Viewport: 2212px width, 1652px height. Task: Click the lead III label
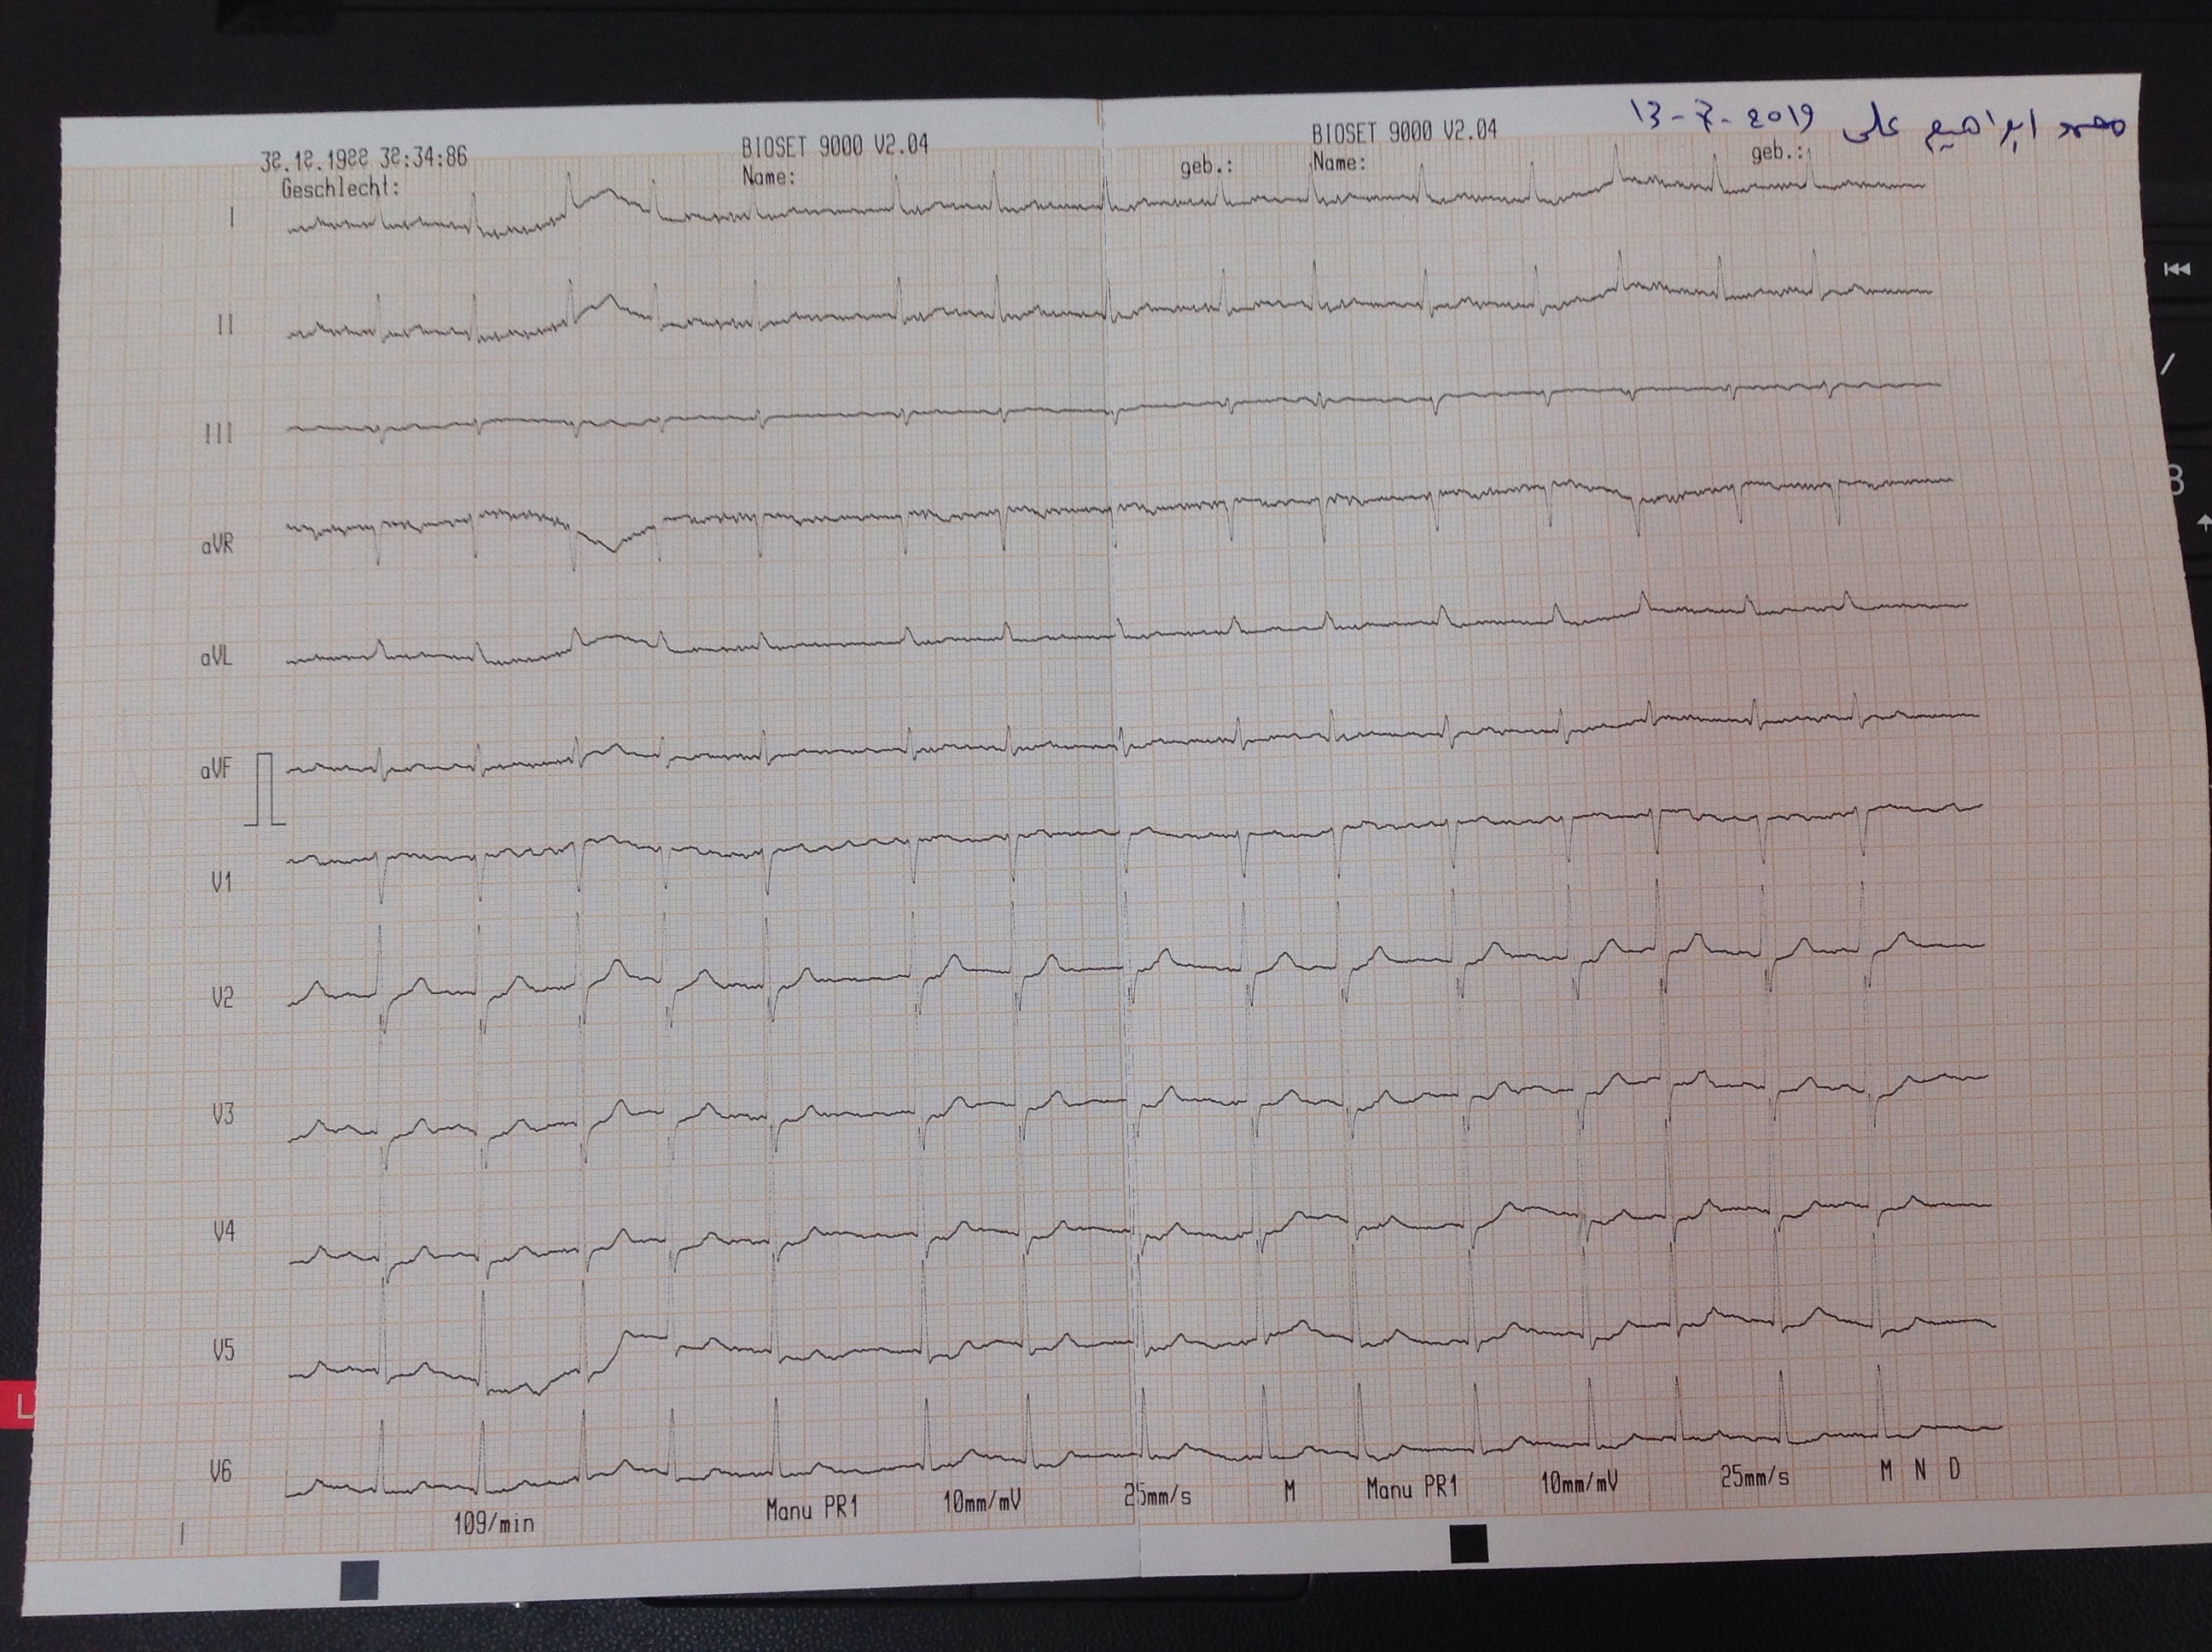pos(218,433)
